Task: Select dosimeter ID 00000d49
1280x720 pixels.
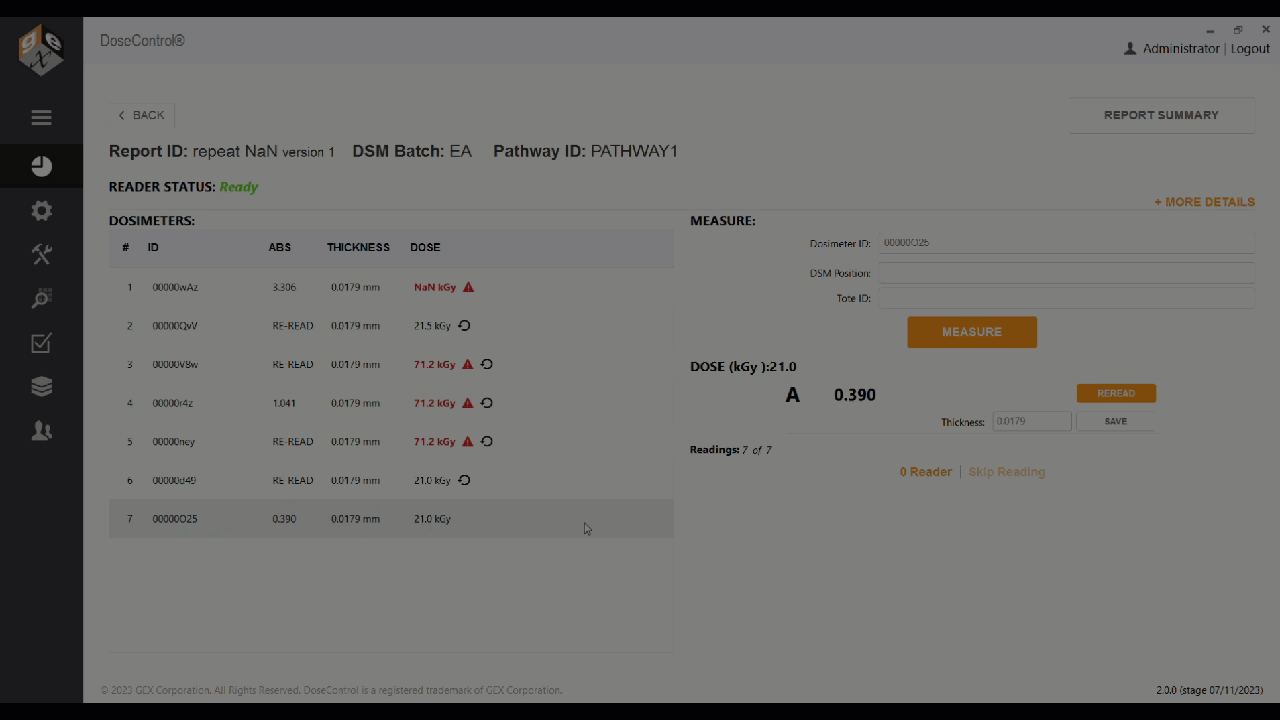Action: (x=174, y=480)
